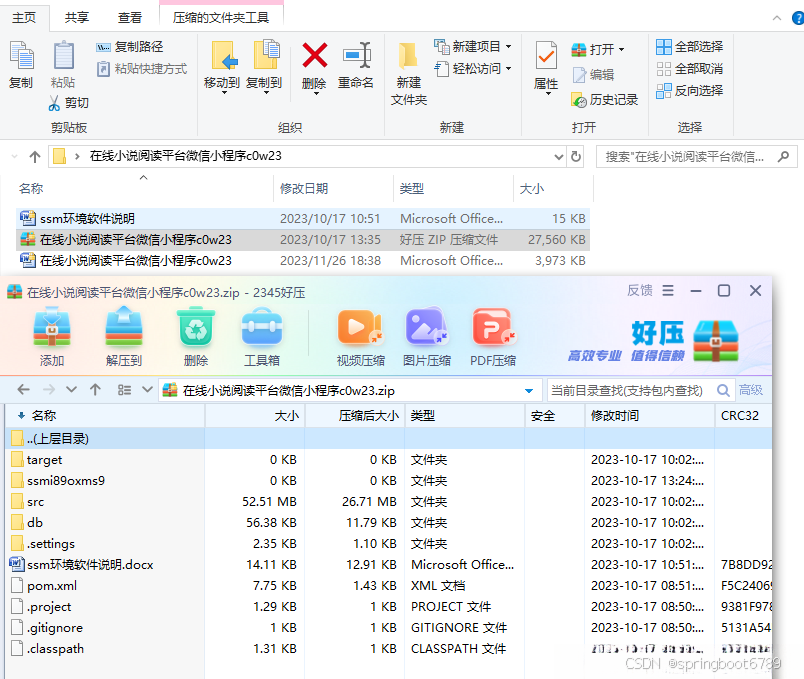This screenshot has height=679, width=804.
Task: Click 编辑 in the open group
Action: [593, 75]
